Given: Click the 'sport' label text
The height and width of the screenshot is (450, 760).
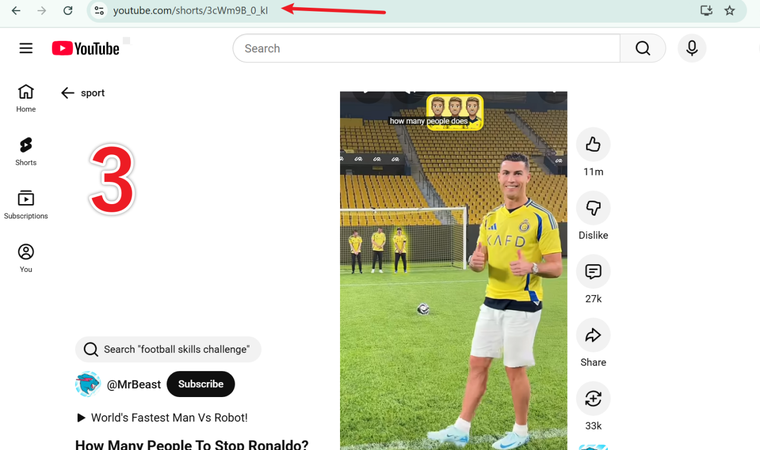Looking at the screenshot, I should click(x=93, y=93).
